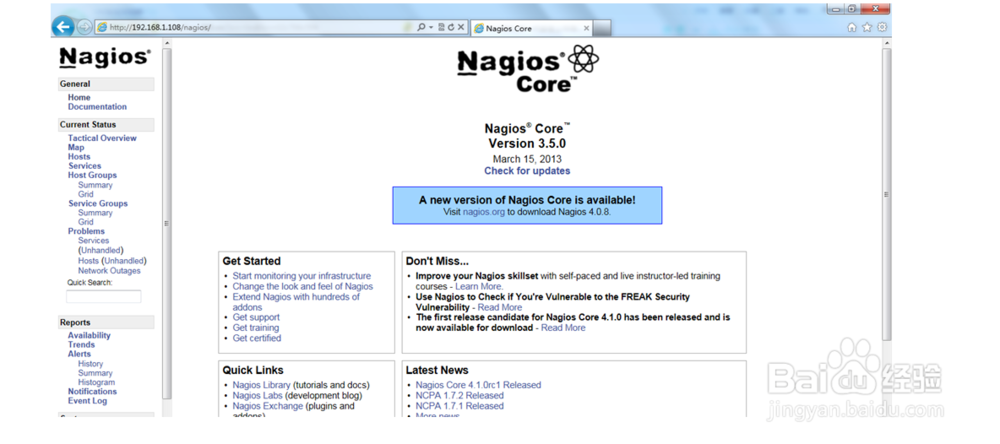
Task: Select the Nagios Core browser tab
Action: (533, 28)
